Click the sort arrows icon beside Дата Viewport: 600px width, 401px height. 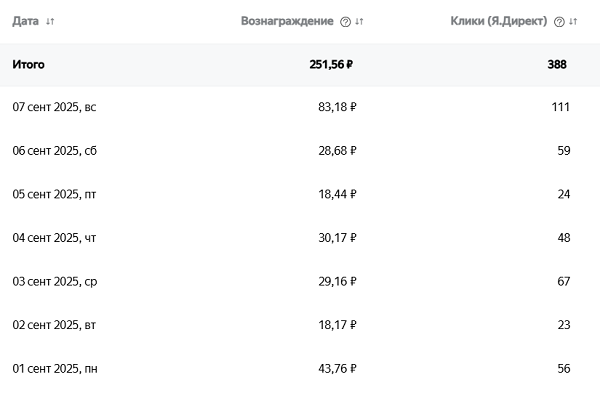click(x=50, y=21)
